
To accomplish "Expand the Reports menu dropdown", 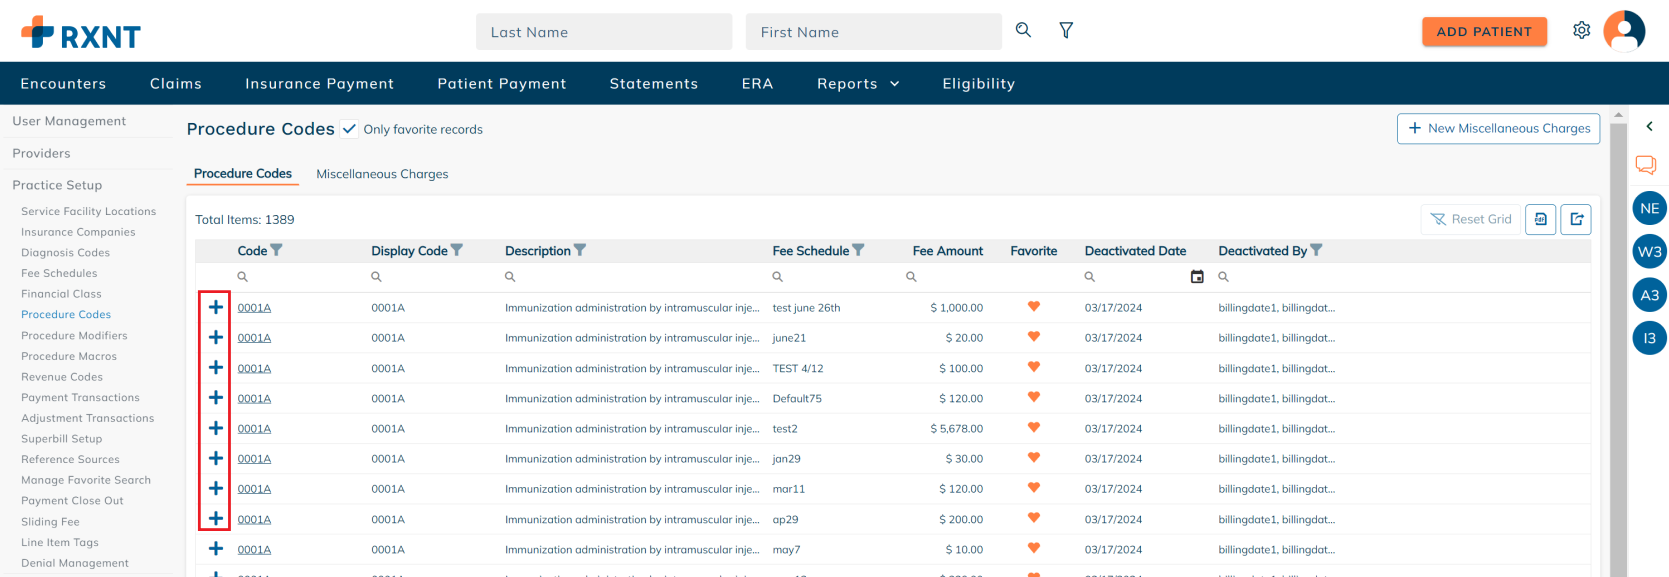I will [x=858, y=84].
